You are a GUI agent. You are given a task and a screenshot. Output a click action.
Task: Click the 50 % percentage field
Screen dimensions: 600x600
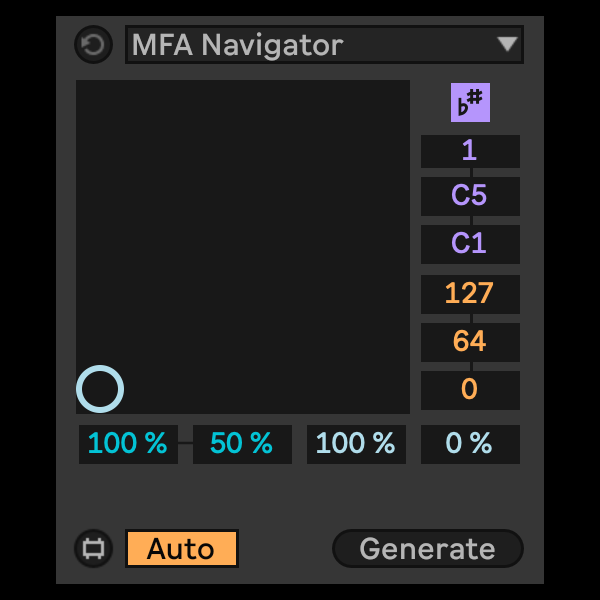click(x=242, y=444)
